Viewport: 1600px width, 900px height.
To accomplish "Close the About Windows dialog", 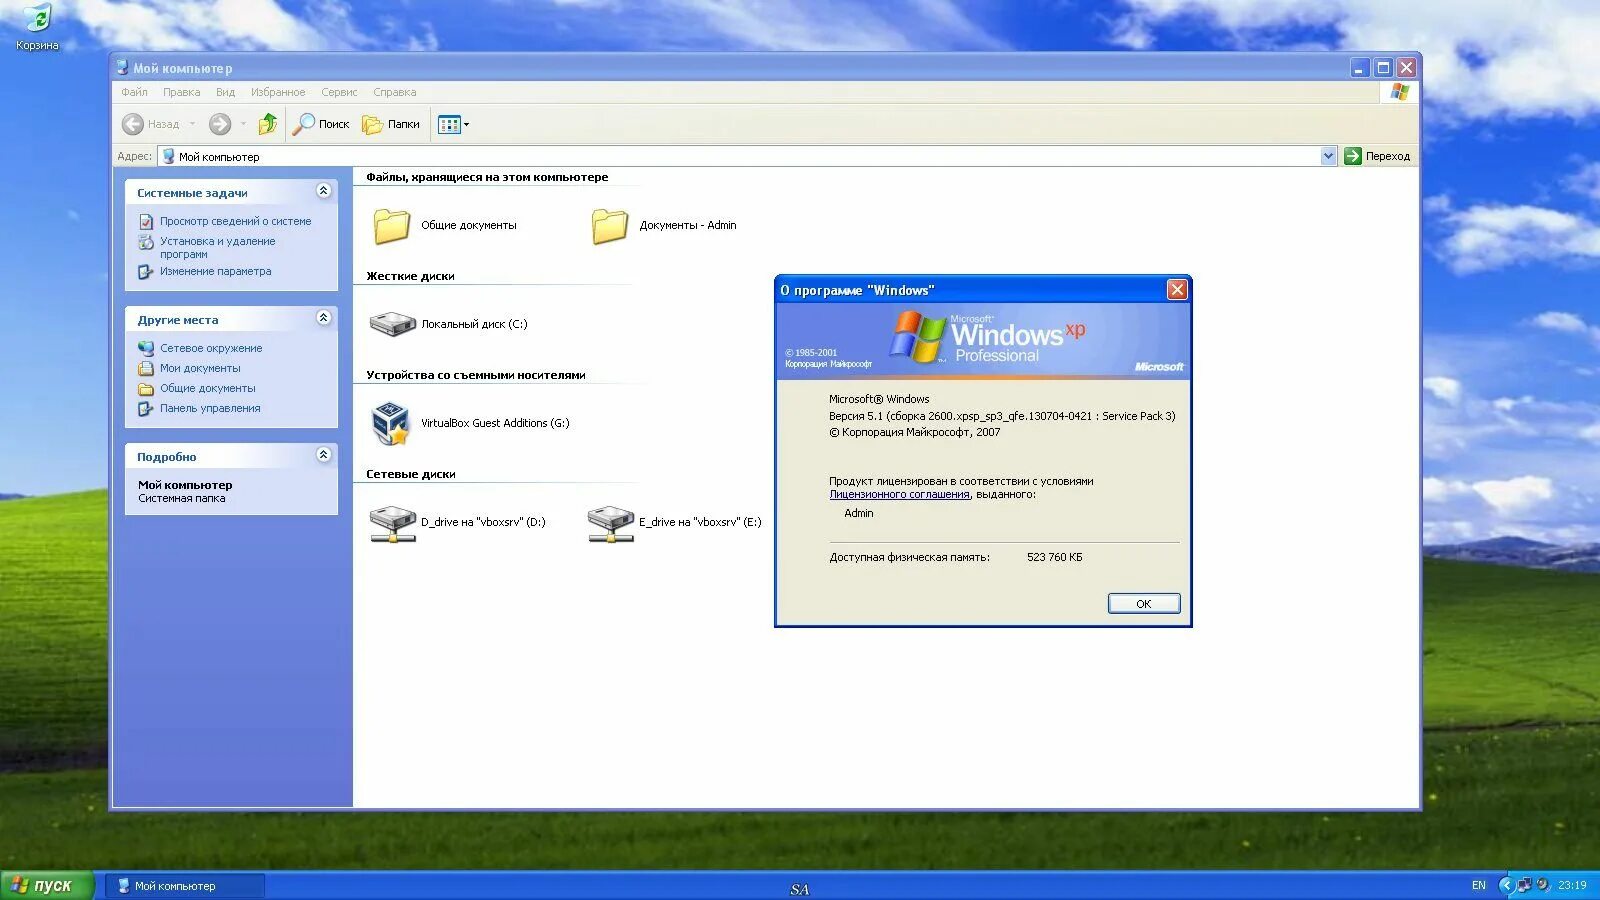I will (x=1177, y=289).
